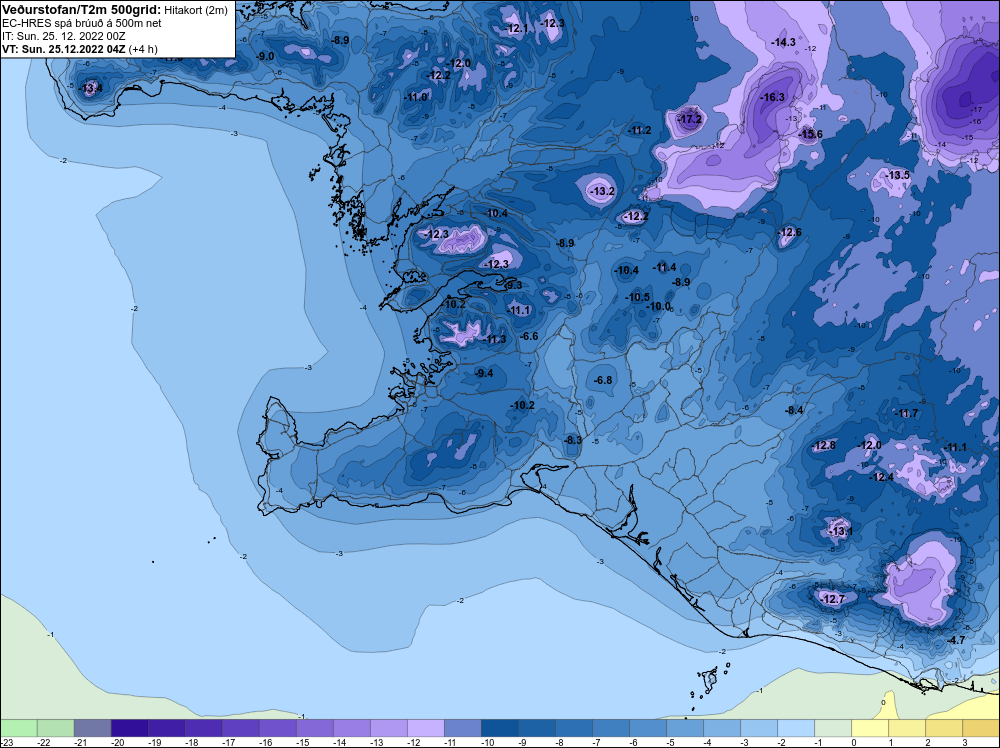Click the -10.5 temperature label

point(637,297)
